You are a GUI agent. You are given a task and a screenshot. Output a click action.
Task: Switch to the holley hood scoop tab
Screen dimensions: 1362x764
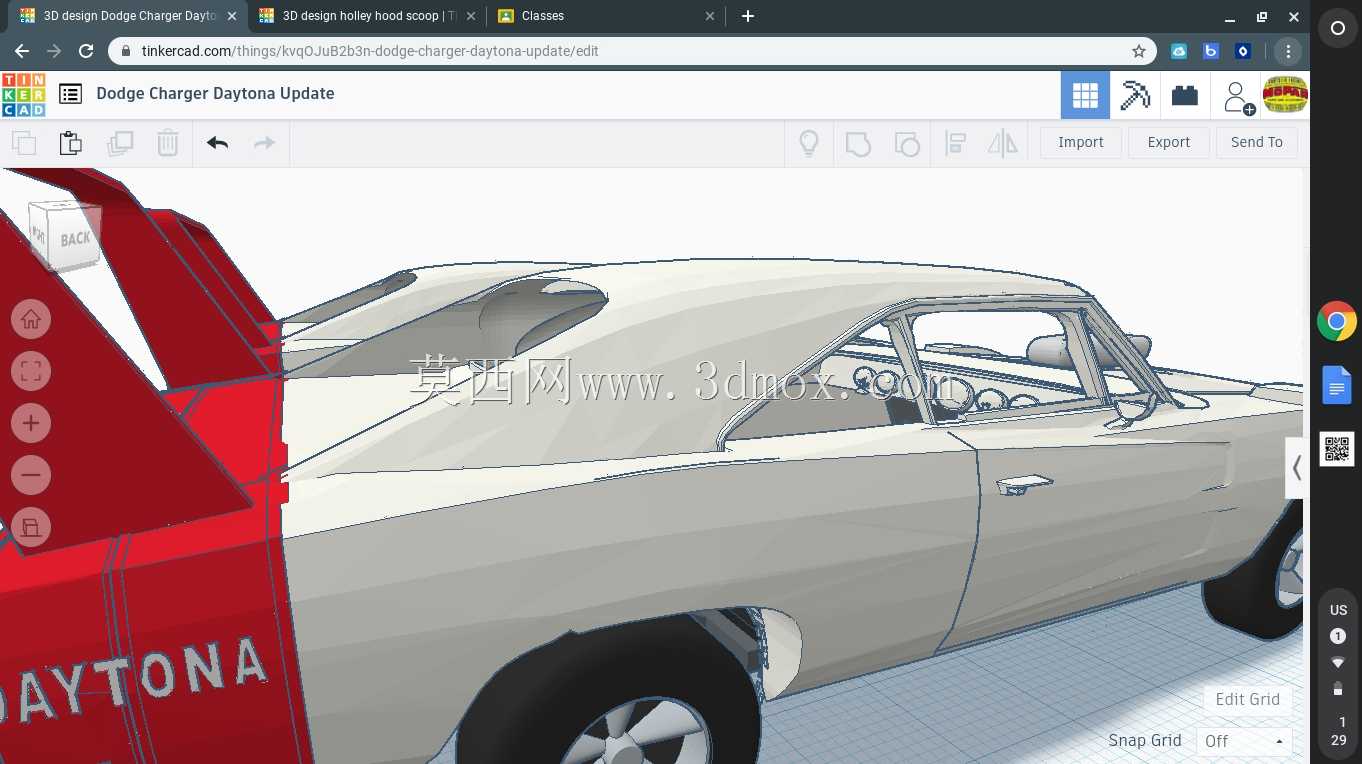[367, 16]
